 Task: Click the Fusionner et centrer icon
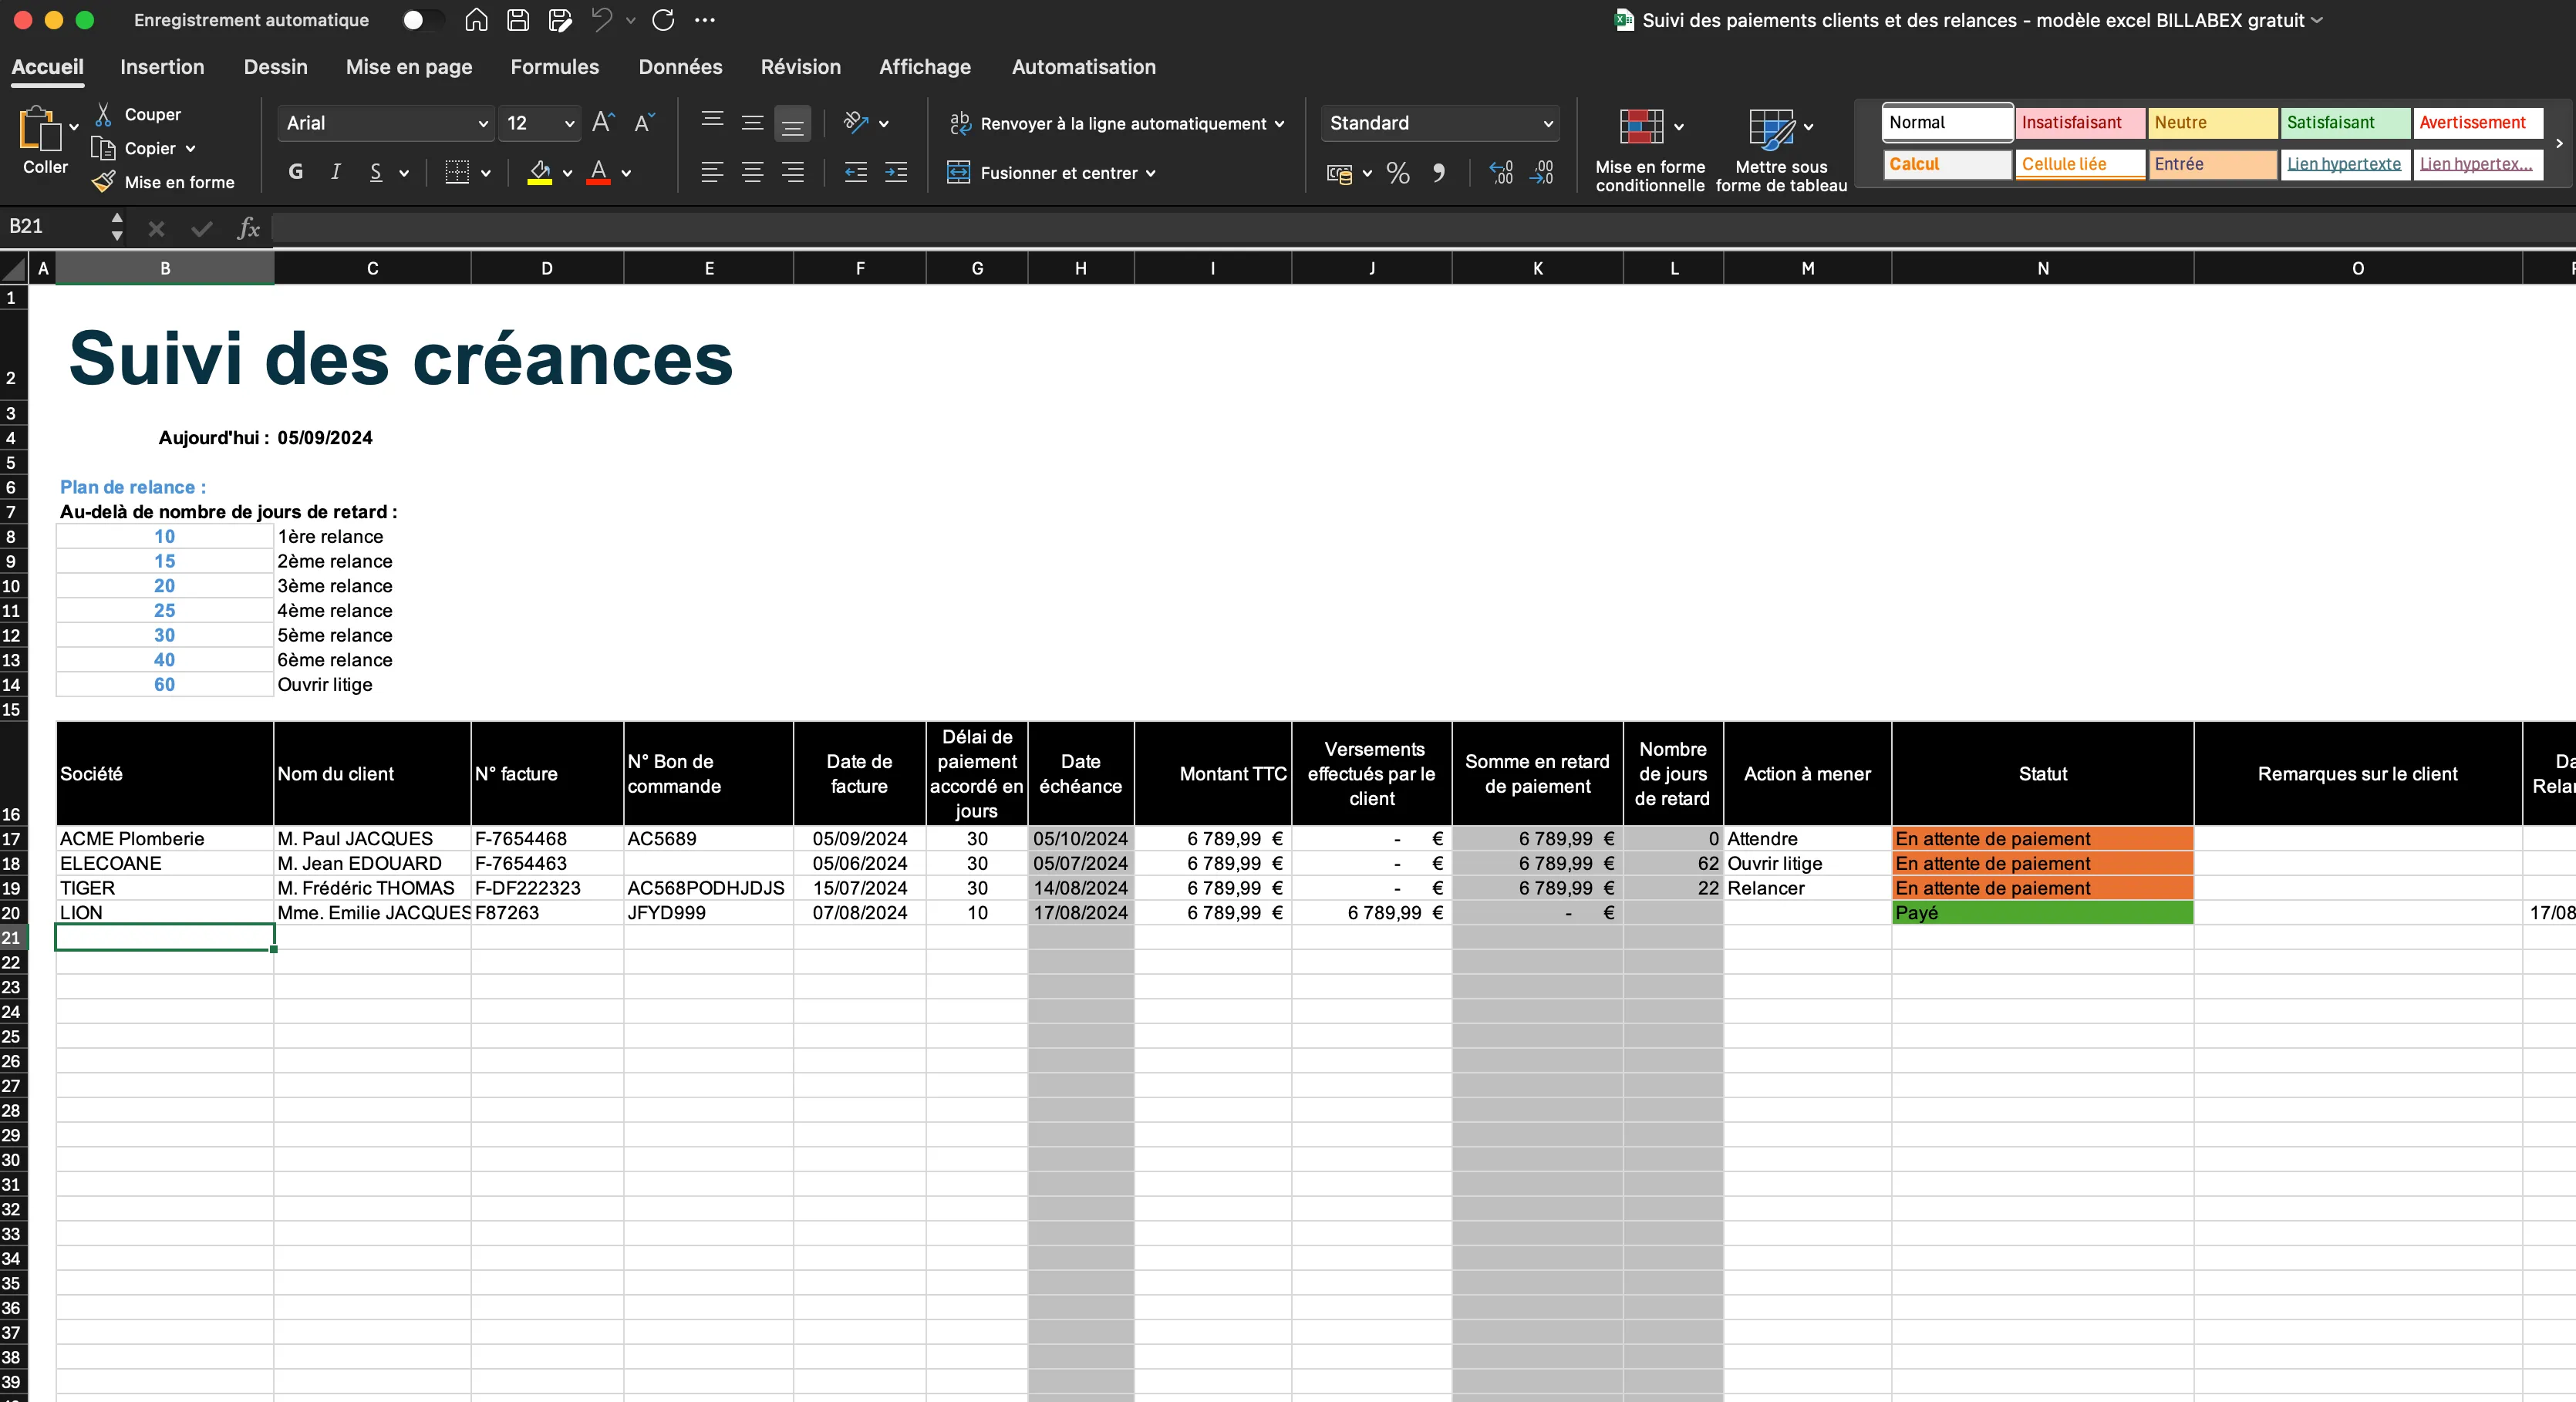tap(957, 173)
